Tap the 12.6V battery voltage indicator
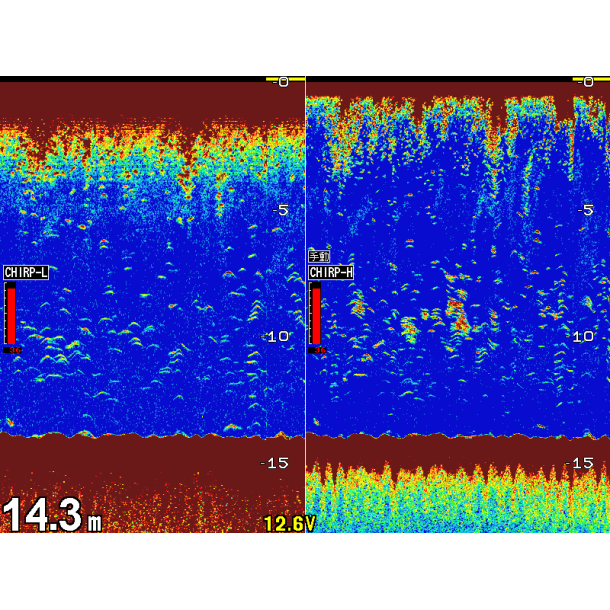Image resolution: width=610 pixels, height=610 pixels. [x=288, y=523]
